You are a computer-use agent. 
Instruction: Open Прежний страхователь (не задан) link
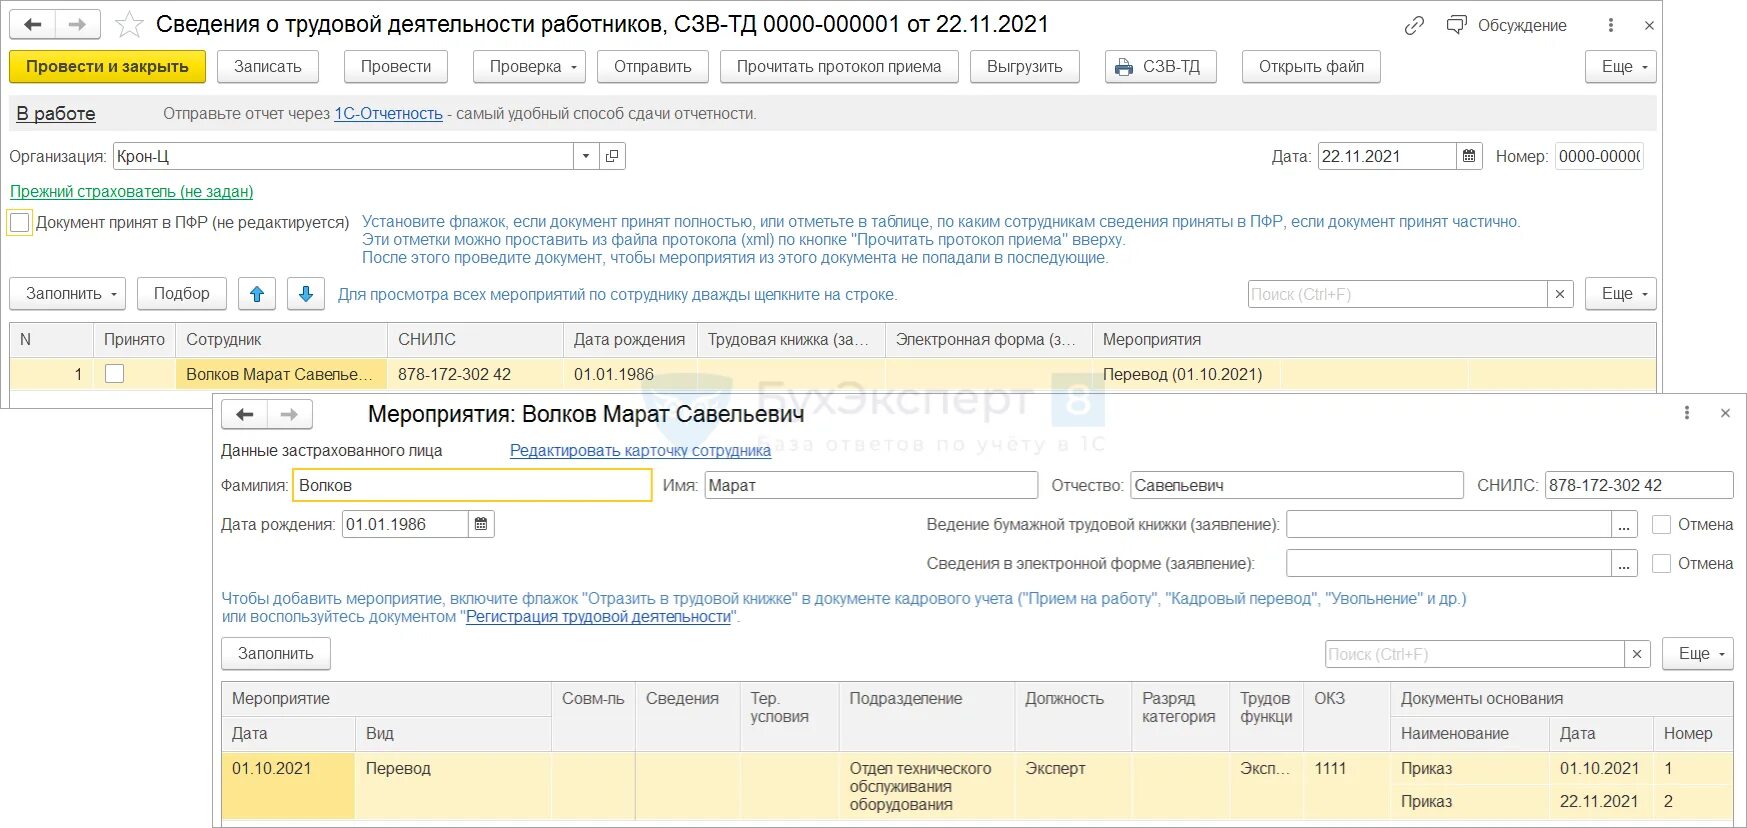click(131, 191)
